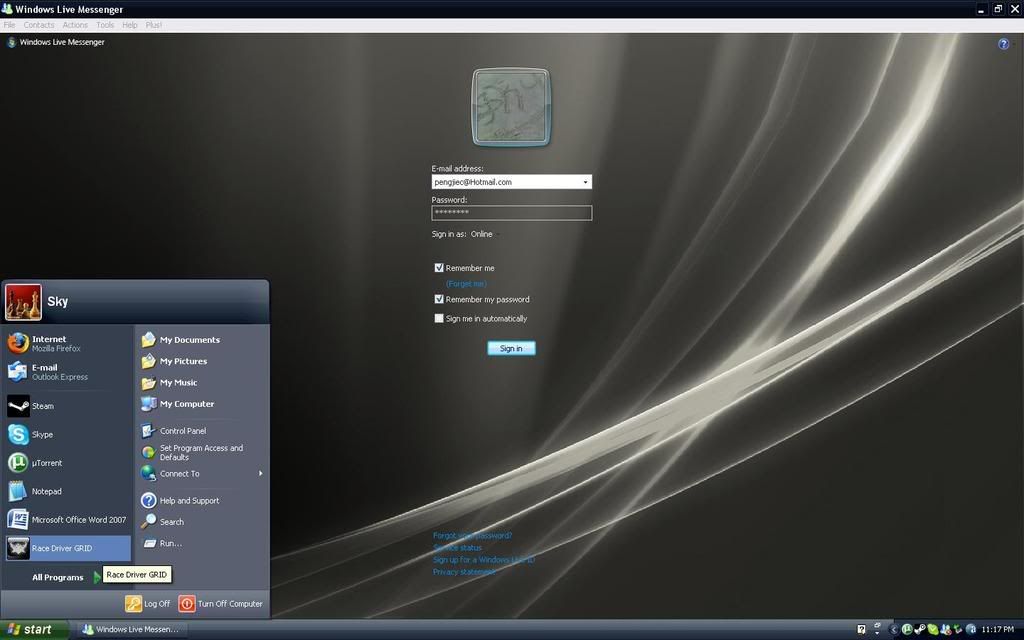Uncheck the Remember me checkbox
The image size is (1024, 640).
click(439, 268)
